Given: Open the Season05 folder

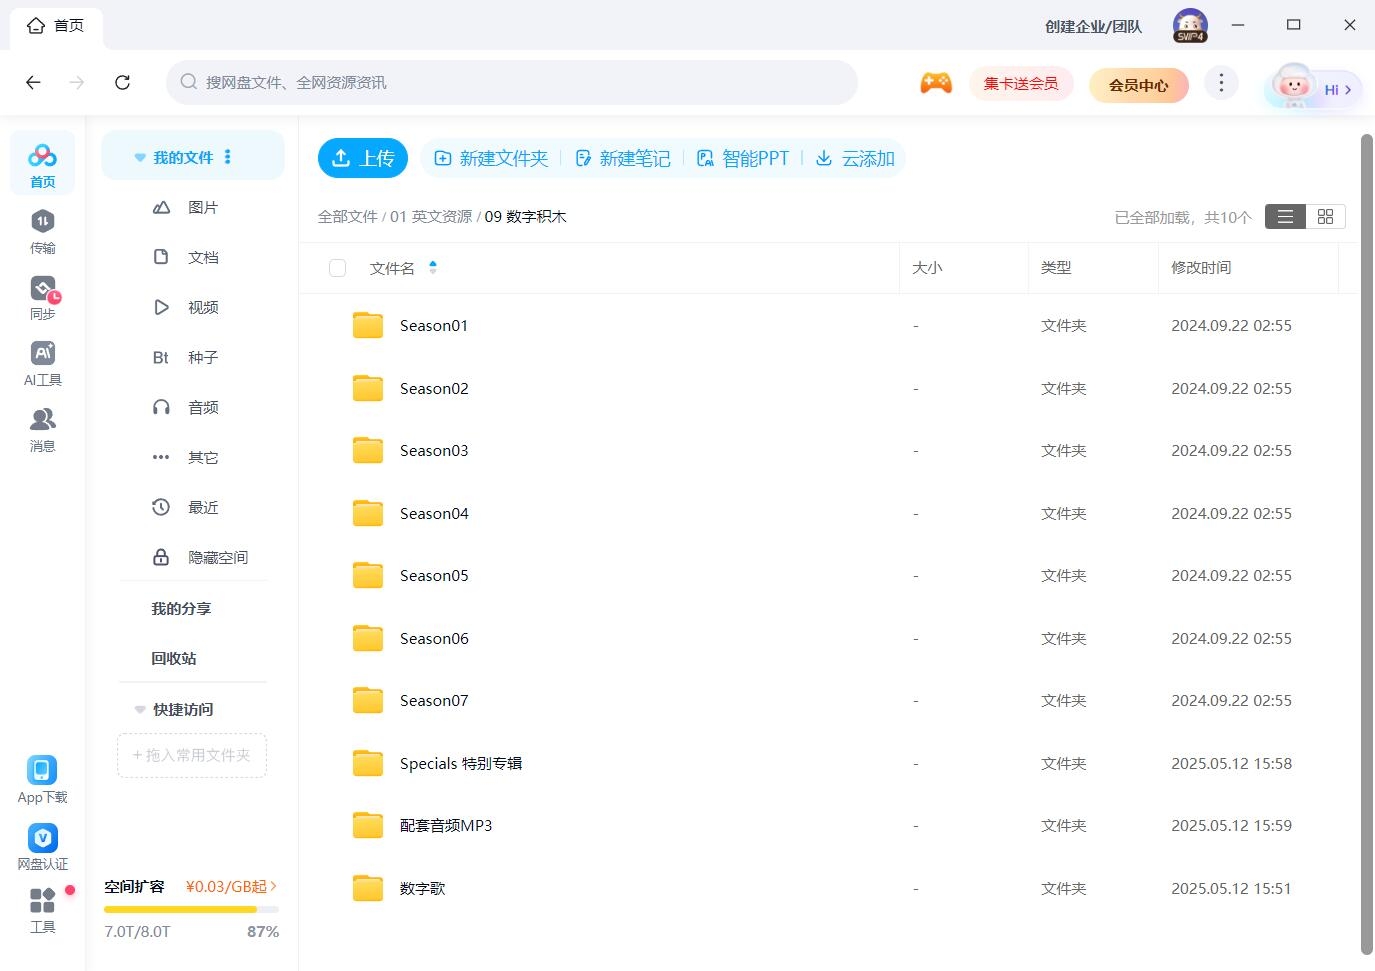Looking at the screenshot, I should (434, 575).
